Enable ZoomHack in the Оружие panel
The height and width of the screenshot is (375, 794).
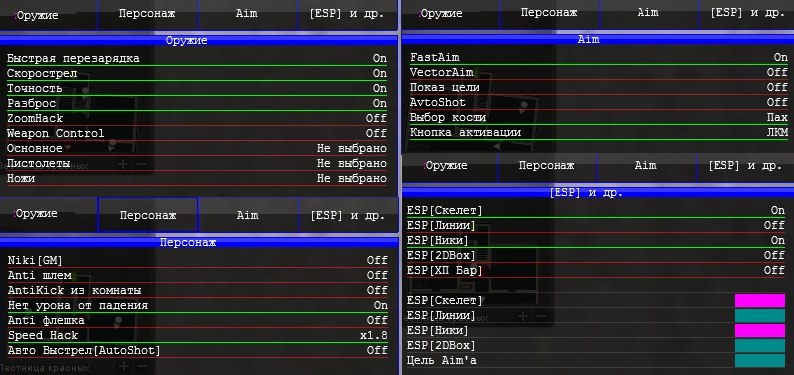tap(196, 118)
